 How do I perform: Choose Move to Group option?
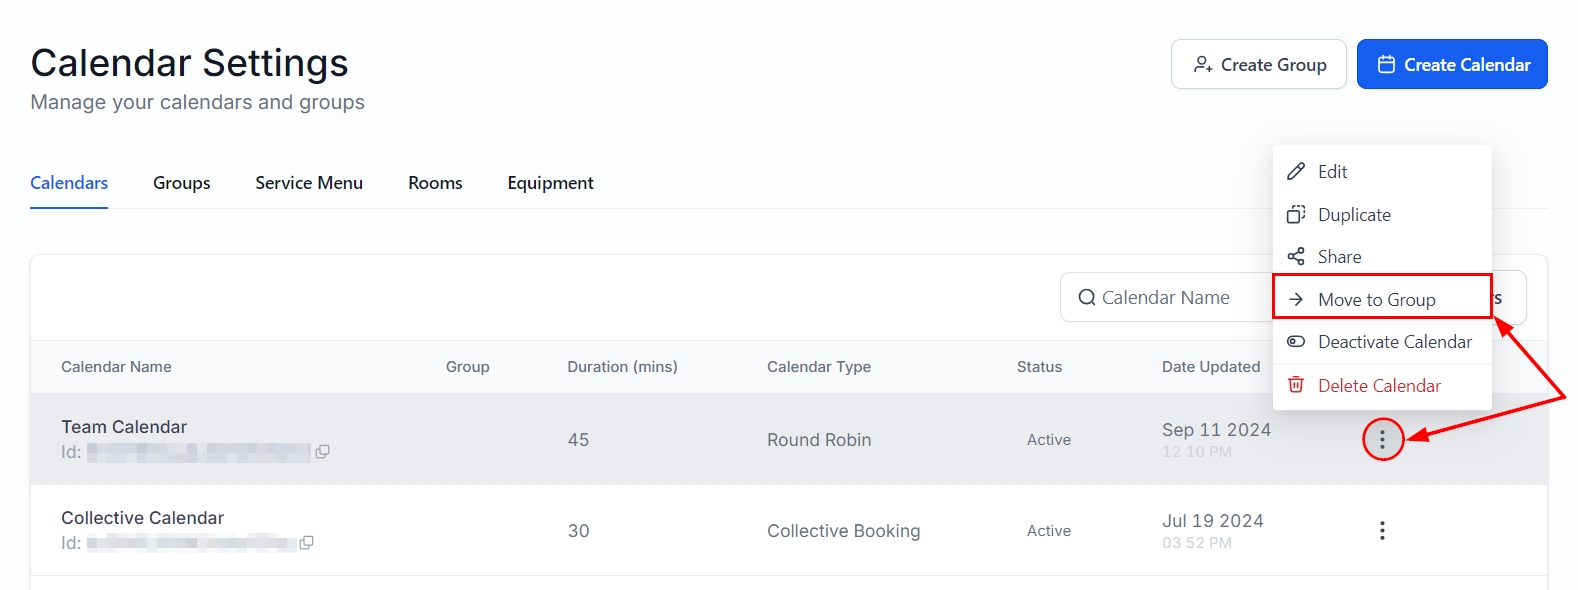[x=1376, y=300]
